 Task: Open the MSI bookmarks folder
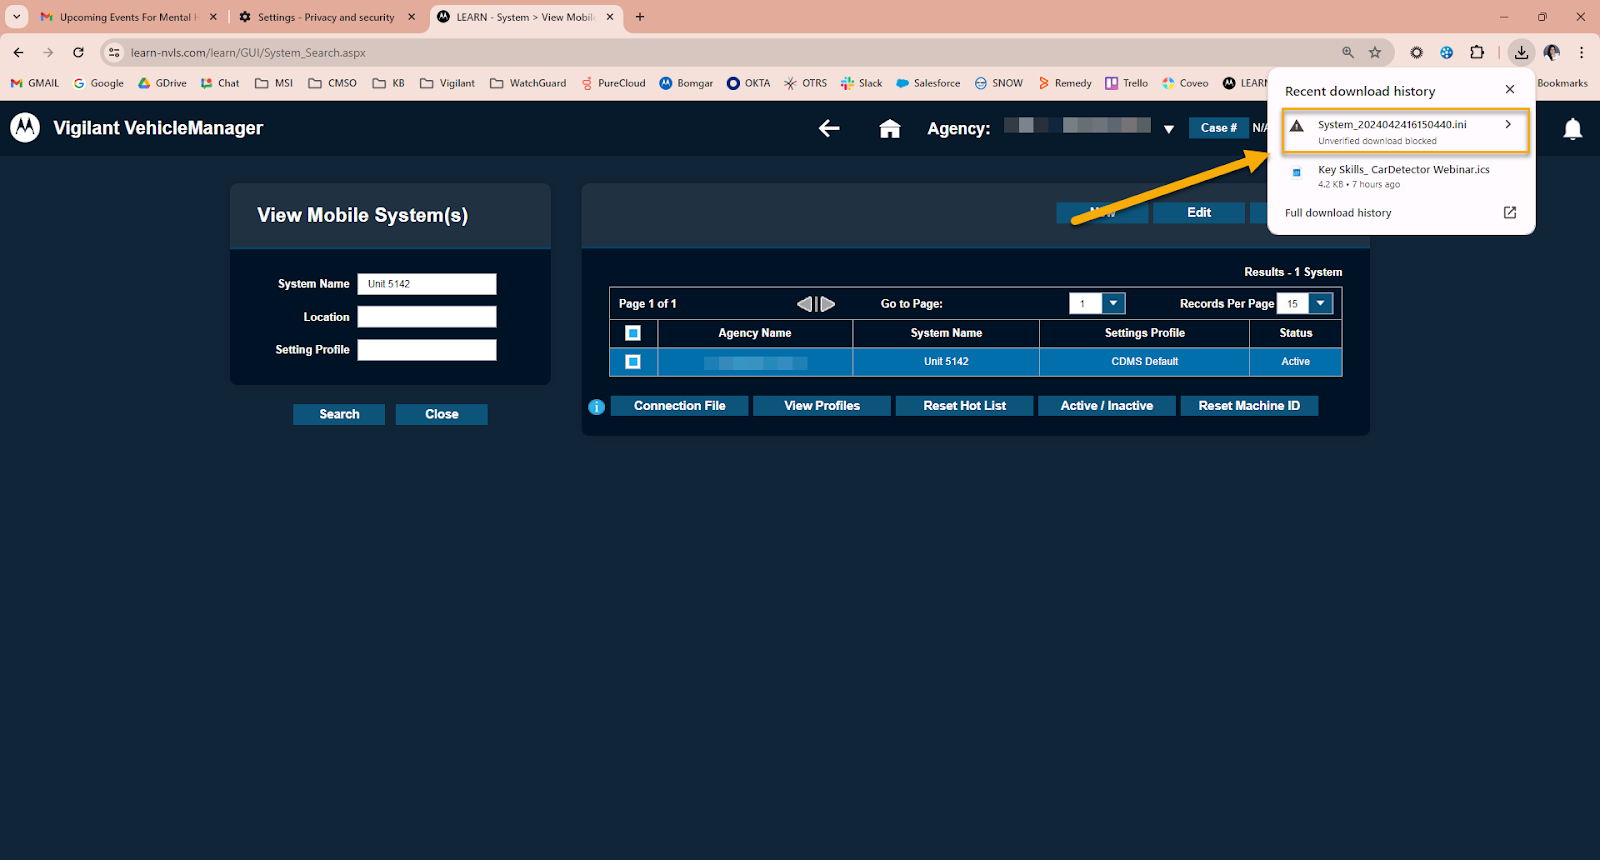click(x=274, y=83)
